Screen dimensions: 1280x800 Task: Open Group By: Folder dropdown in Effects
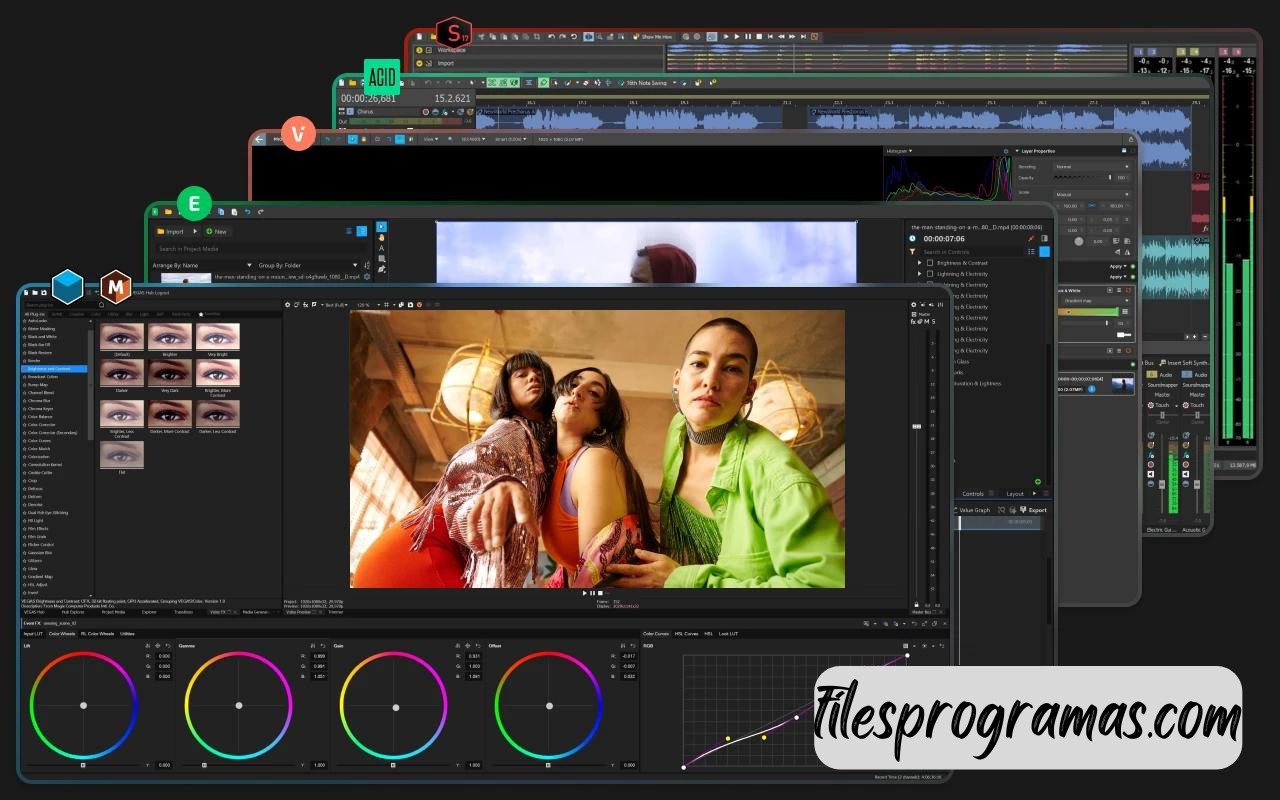(x=308, y=265)
